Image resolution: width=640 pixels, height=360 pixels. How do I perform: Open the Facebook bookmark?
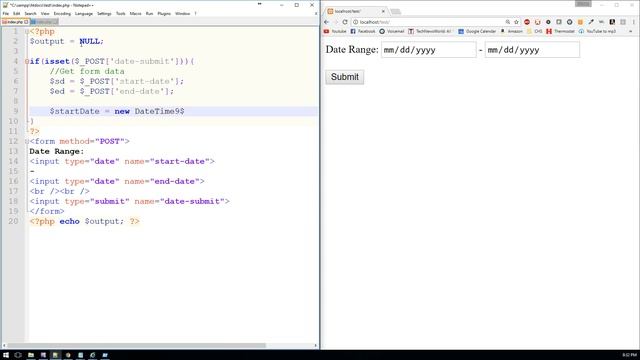[363, 31]
